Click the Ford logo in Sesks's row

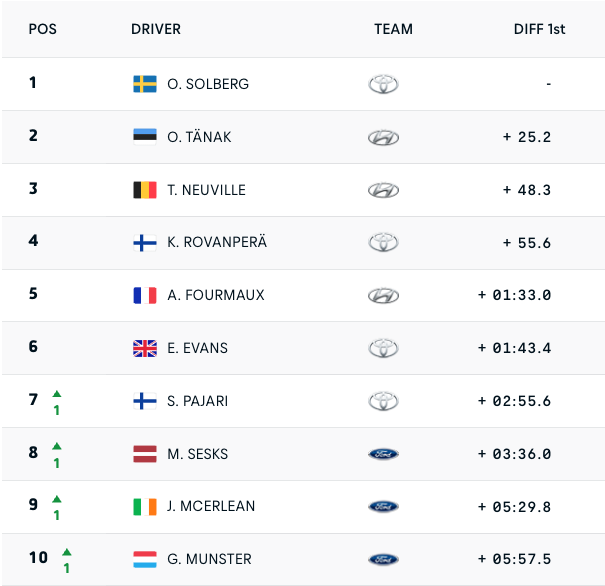[x=383, y=454]
